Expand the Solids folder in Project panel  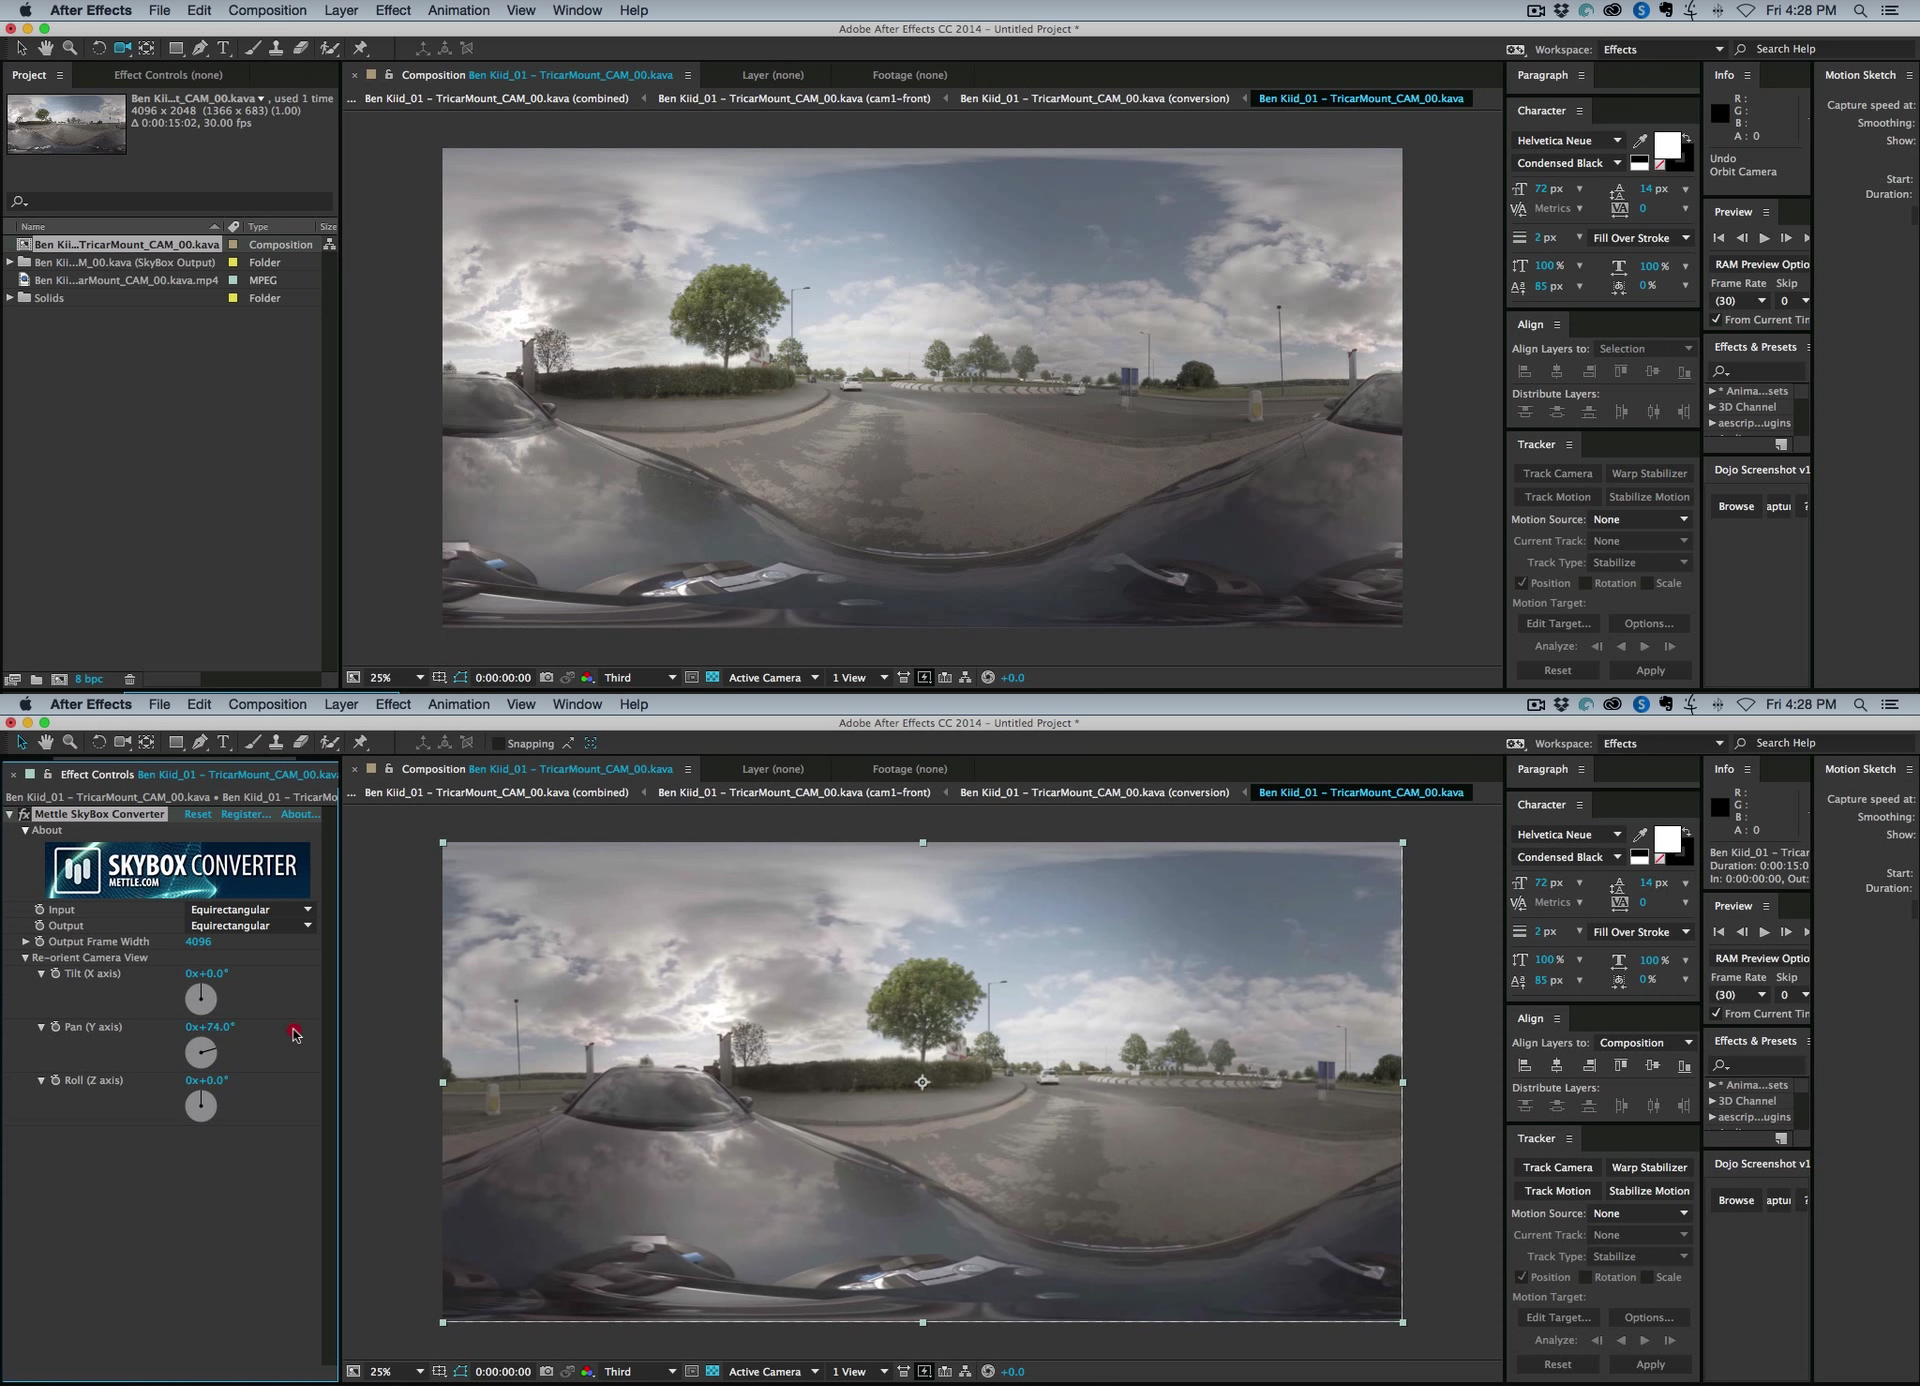pos(10,298)
